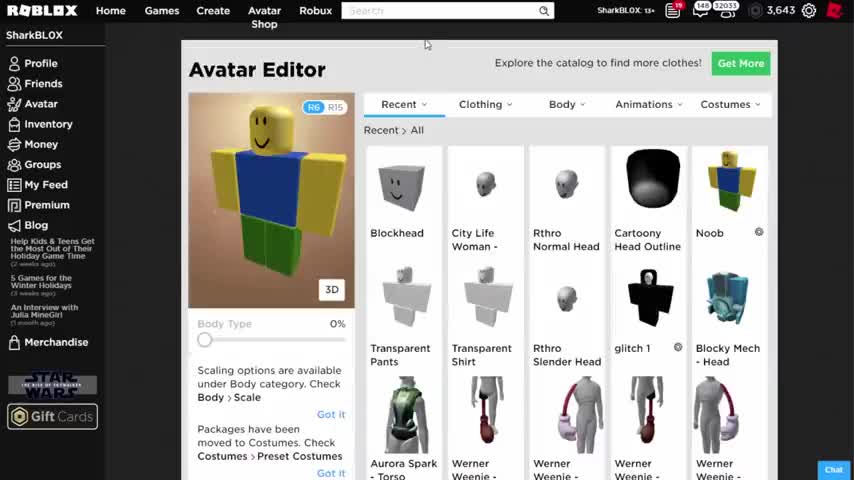
Task: Expand the Body dropdown tab
Action: 567,105
